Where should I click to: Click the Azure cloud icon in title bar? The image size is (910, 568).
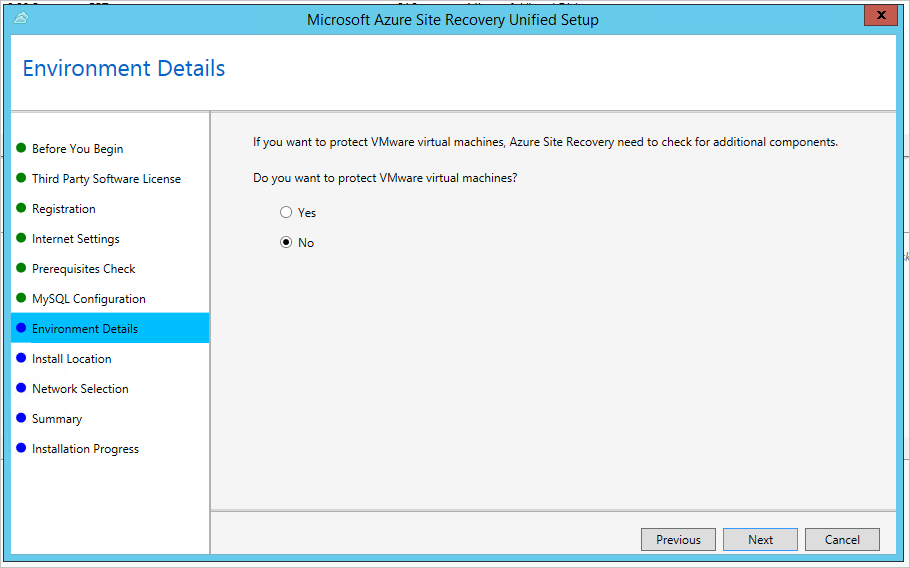[21, 18]
